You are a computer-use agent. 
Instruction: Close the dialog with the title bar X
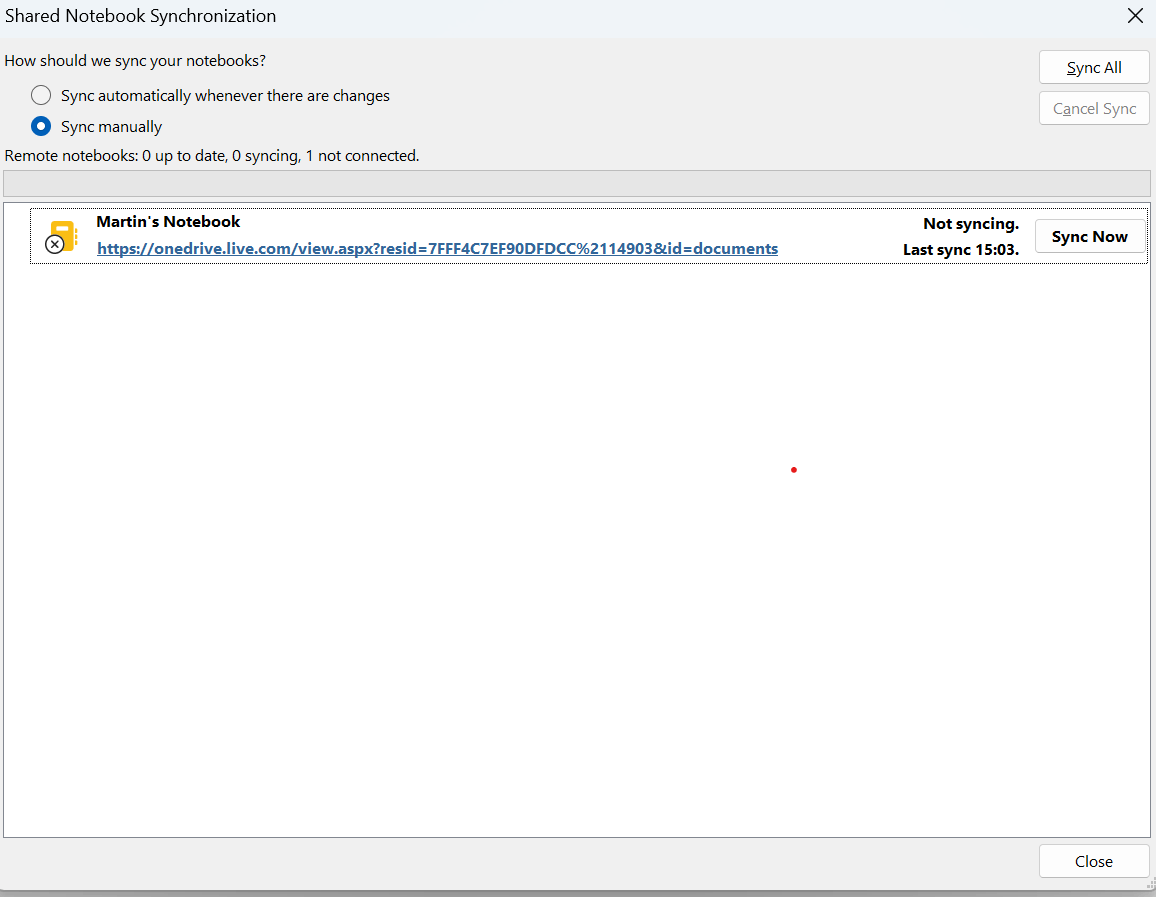click(x=1135, y=15)
